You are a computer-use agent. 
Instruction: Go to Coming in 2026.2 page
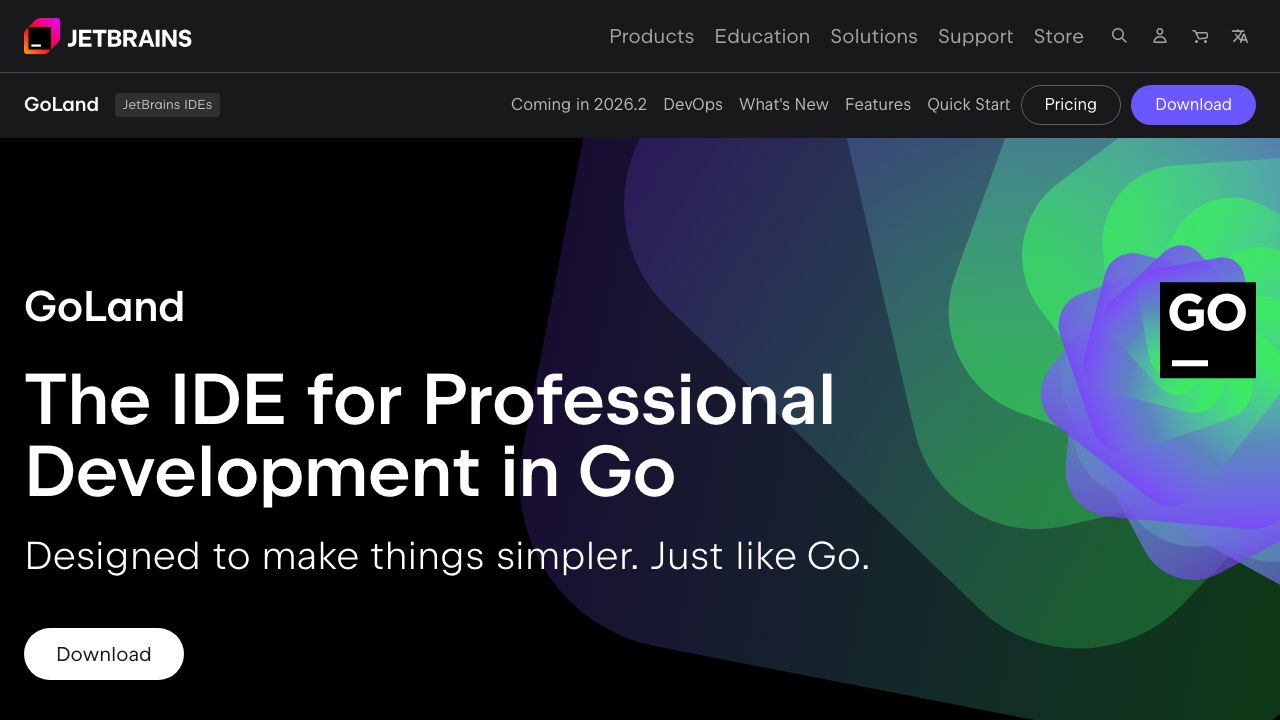(x=579, y=104)
